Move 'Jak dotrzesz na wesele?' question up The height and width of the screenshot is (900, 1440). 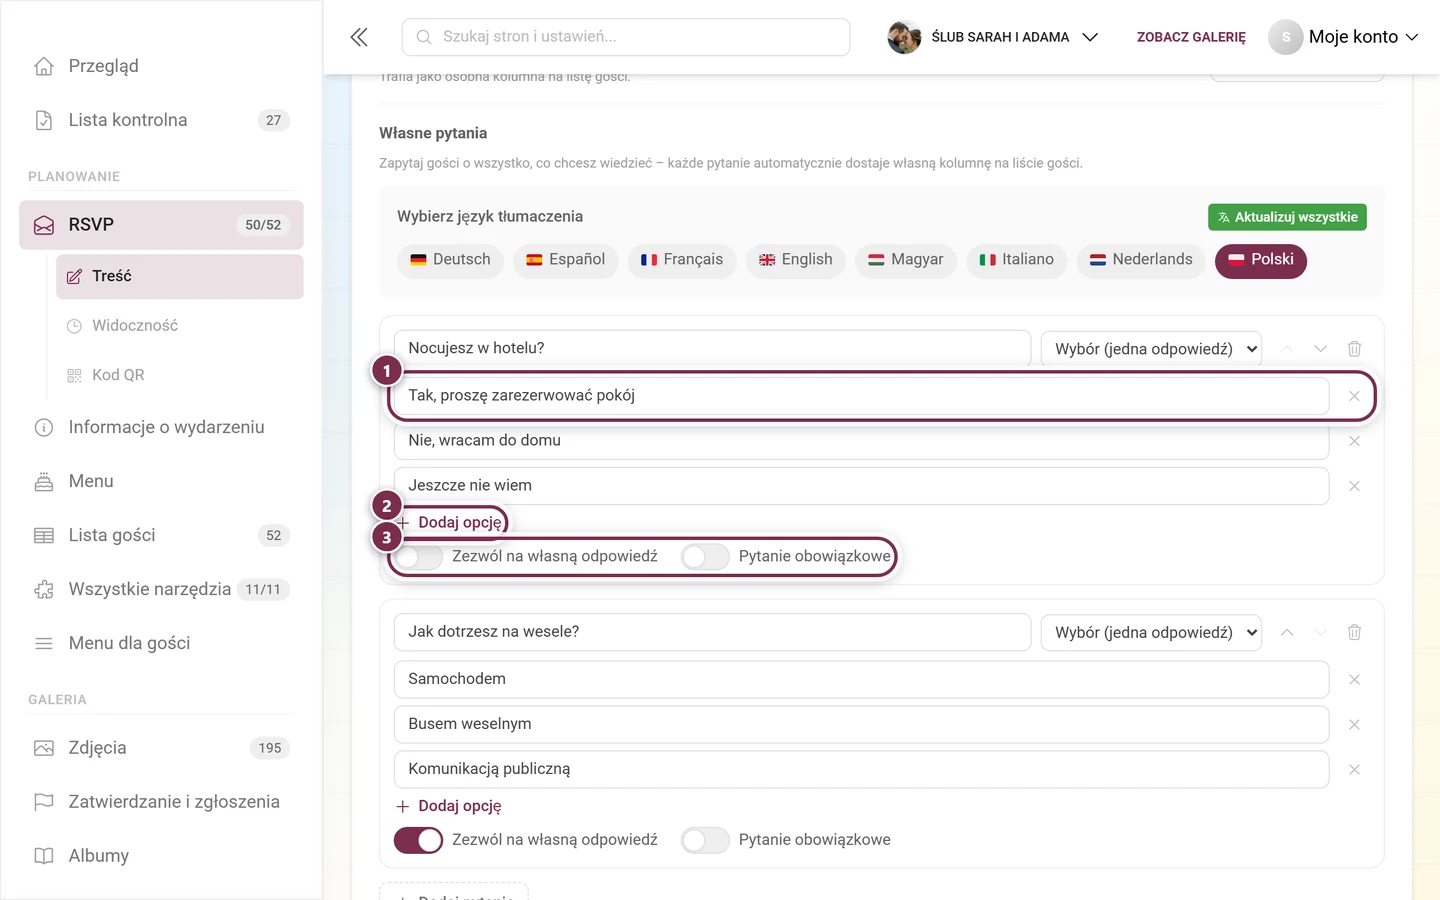(x=1287, y=632)
